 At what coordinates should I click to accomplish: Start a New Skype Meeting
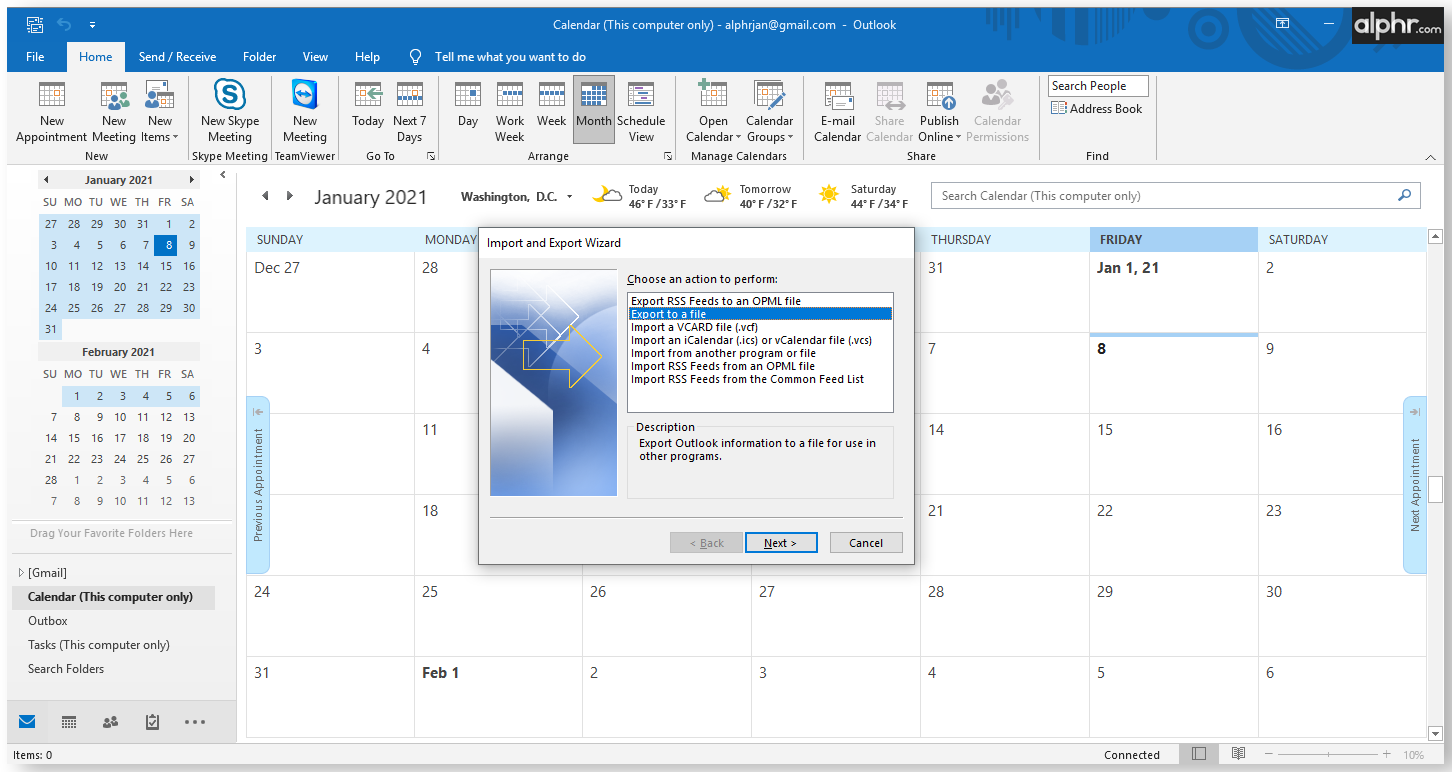click(230, 112)
